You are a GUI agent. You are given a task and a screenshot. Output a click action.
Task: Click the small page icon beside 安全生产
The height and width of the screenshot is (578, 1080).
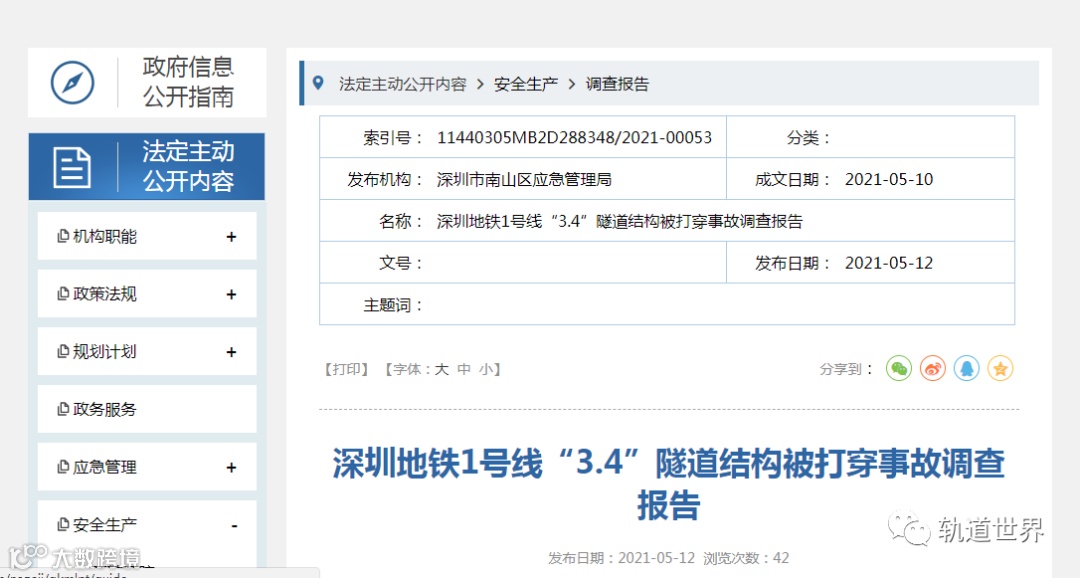click(63, 525)
